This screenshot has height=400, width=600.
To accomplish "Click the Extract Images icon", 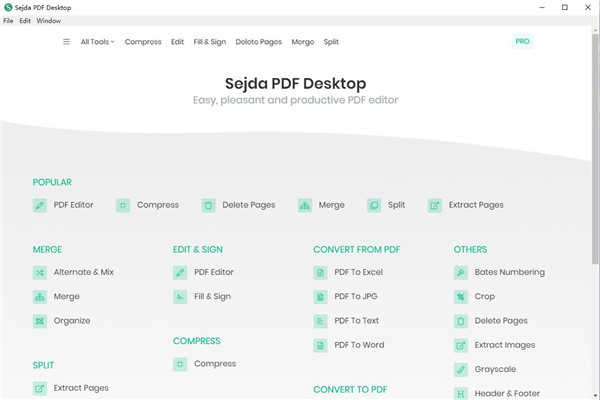I will click(x=461, y=345).
